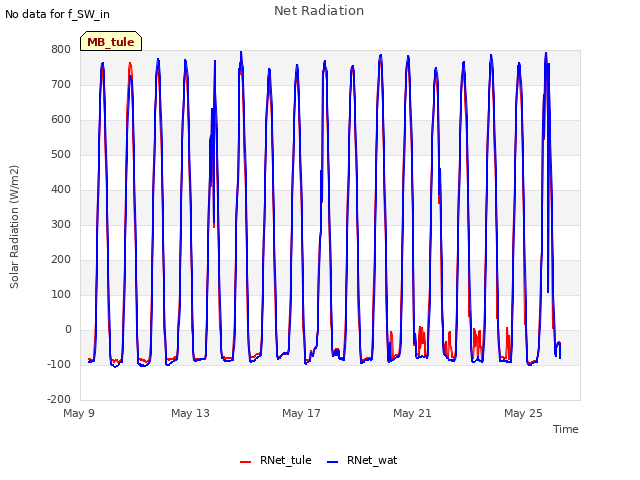Click the Net Radiation chart title

(x=319, y=11)
